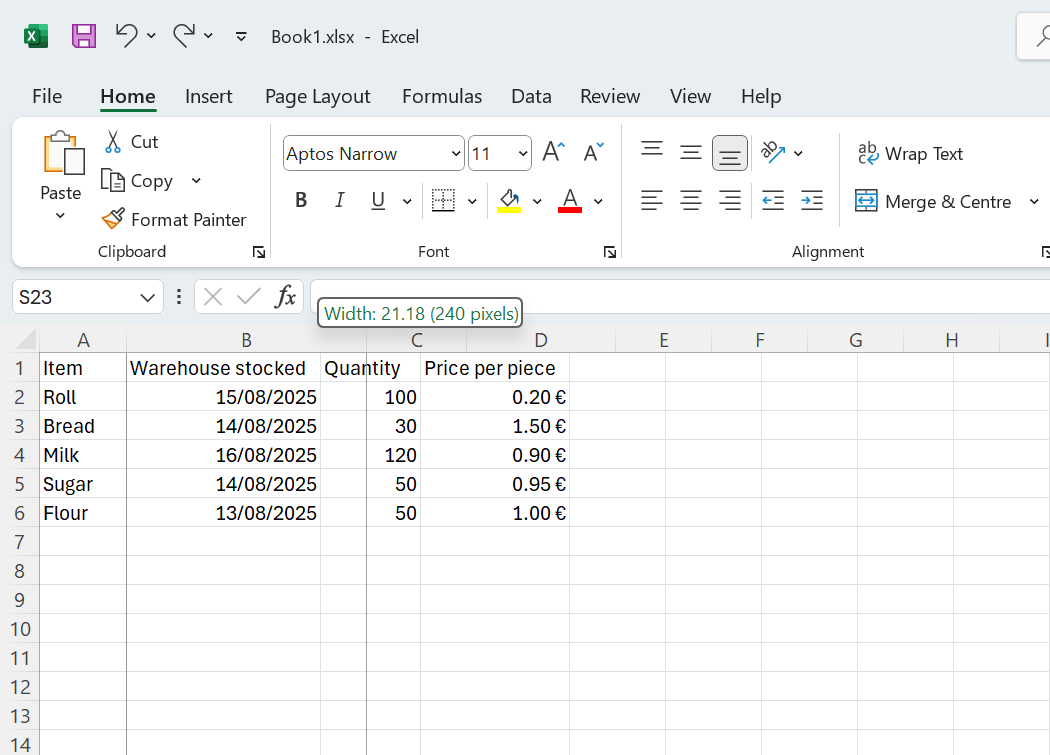This screenshot has width=1050, height=755.
Task: Expand the Copy options arrow
Action: click(x=196, y=181)
